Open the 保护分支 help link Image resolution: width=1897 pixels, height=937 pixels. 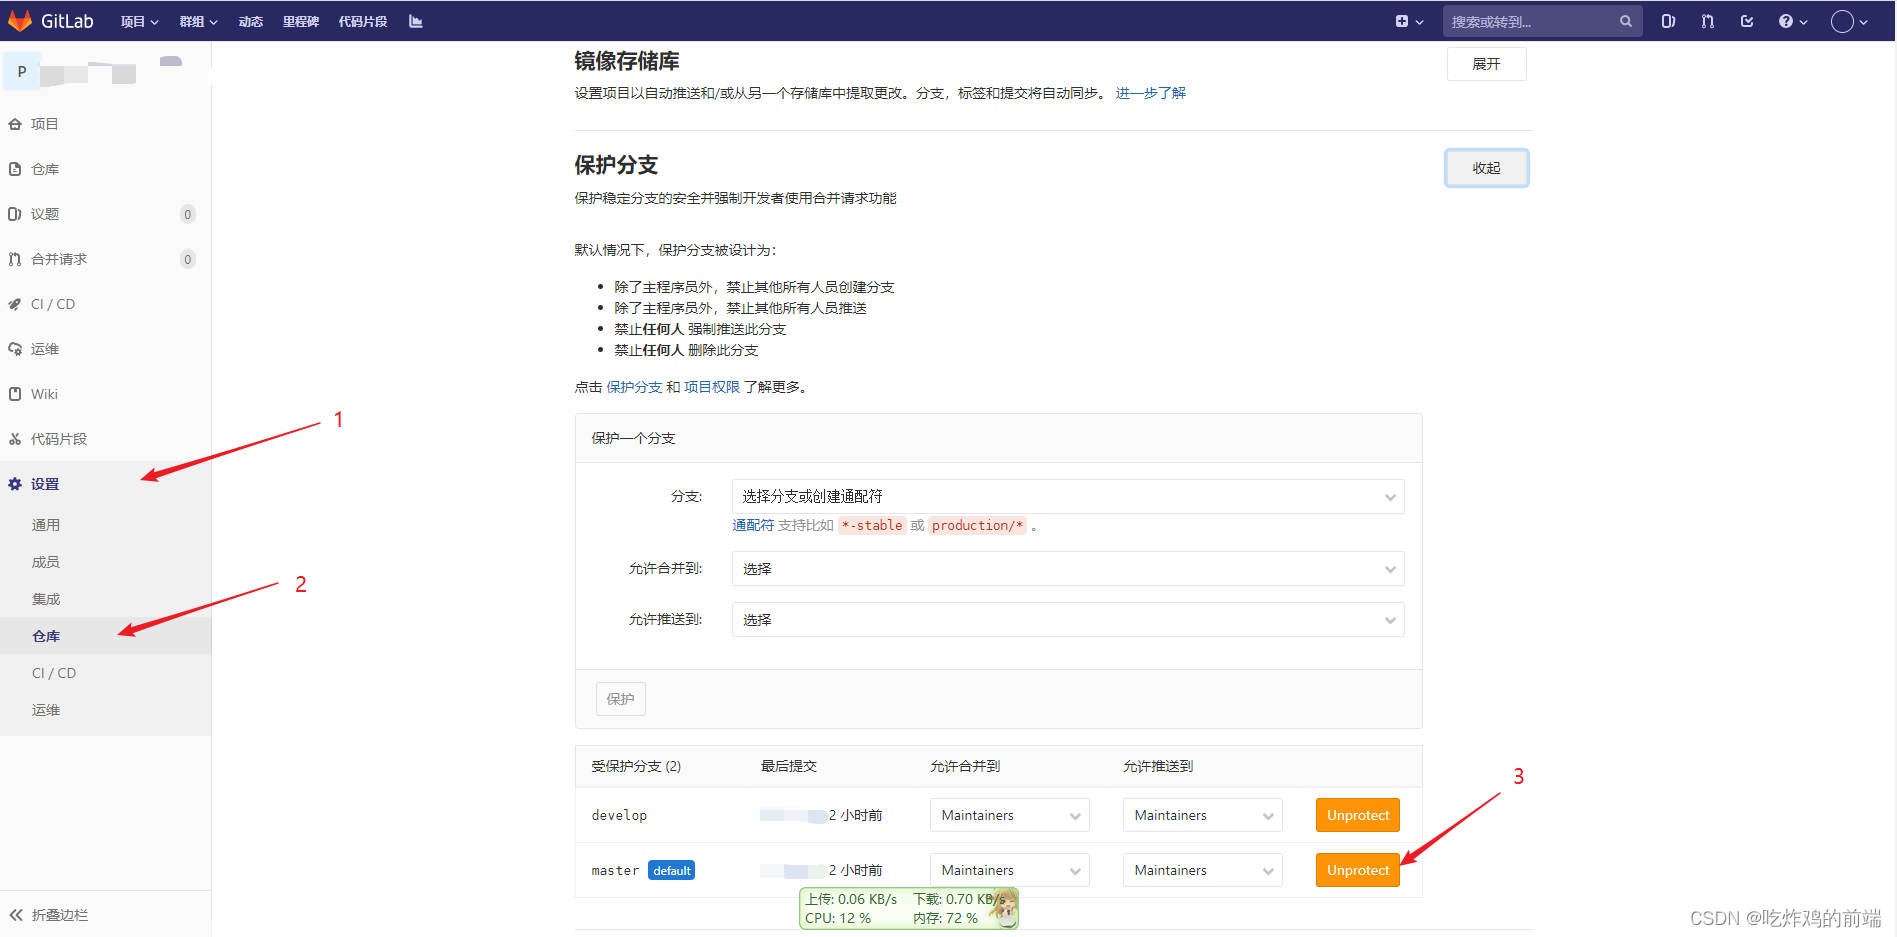pyautogui.click(x=634, y=387)
